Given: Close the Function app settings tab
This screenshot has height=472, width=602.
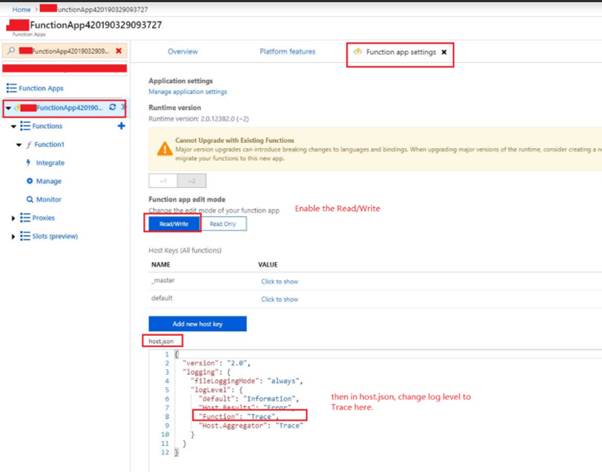Looking at the screenshot, I should tap(444, 52).
